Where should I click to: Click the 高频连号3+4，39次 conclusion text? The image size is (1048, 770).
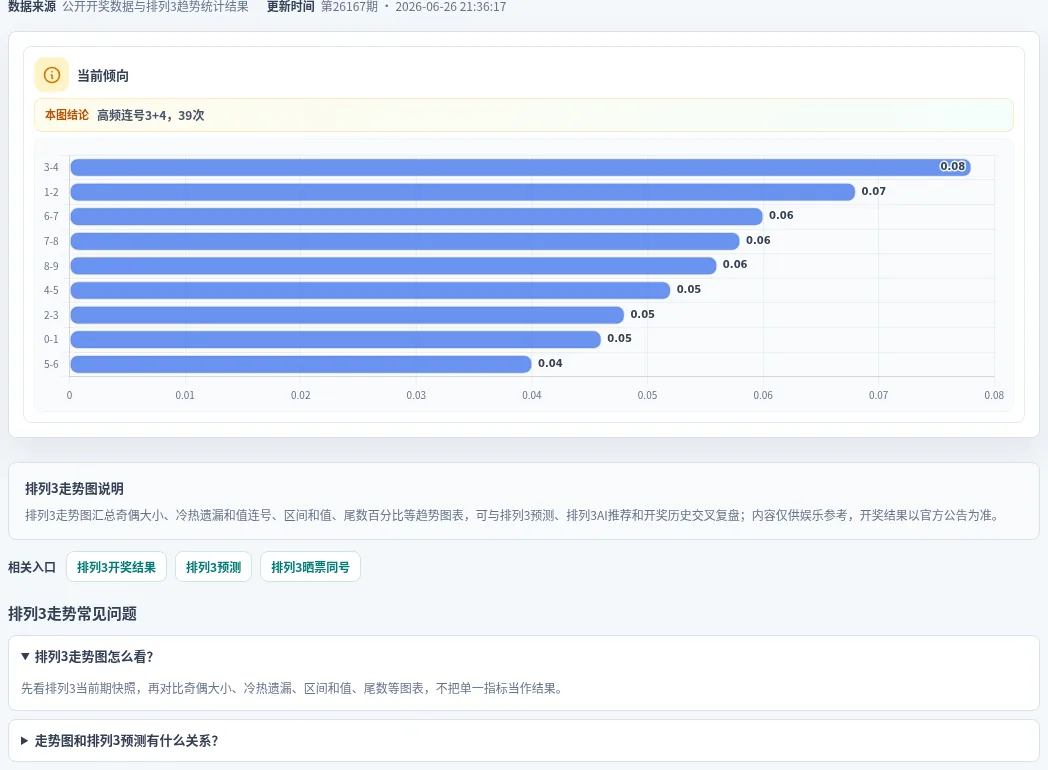coord(150,115)
